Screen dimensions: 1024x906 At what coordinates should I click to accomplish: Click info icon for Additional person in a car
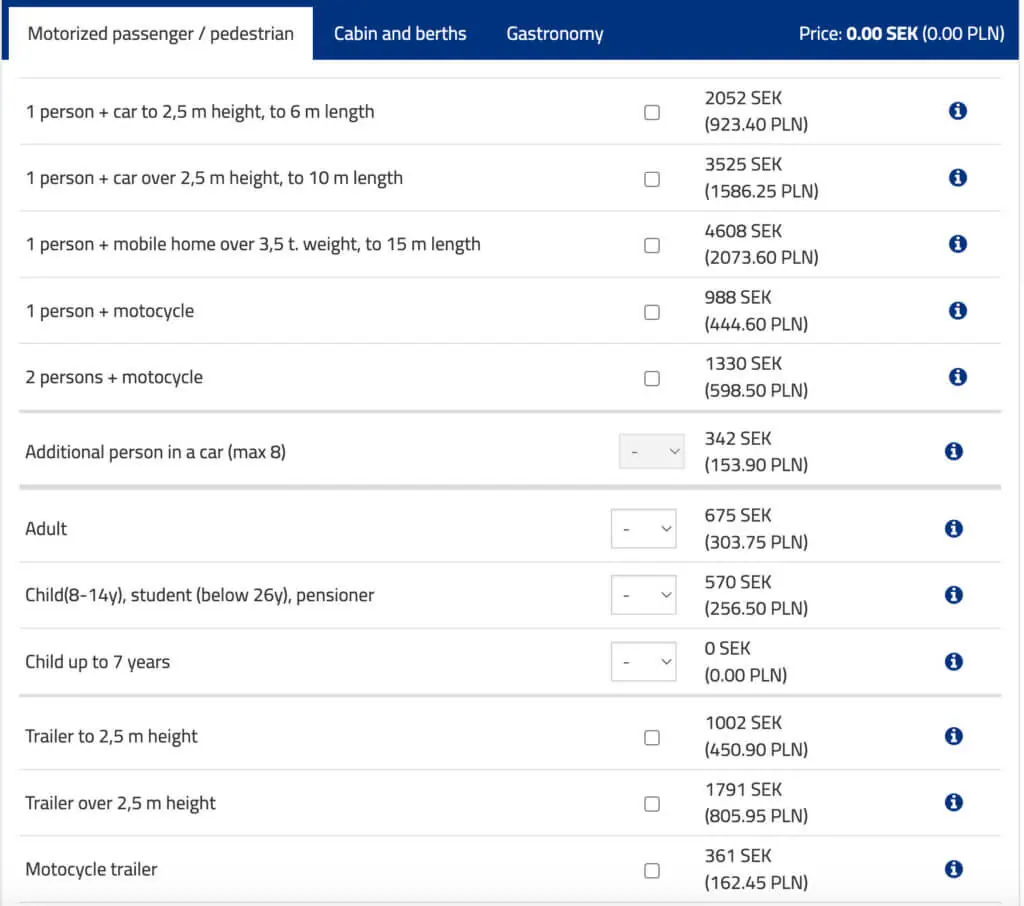coord(953,451)
